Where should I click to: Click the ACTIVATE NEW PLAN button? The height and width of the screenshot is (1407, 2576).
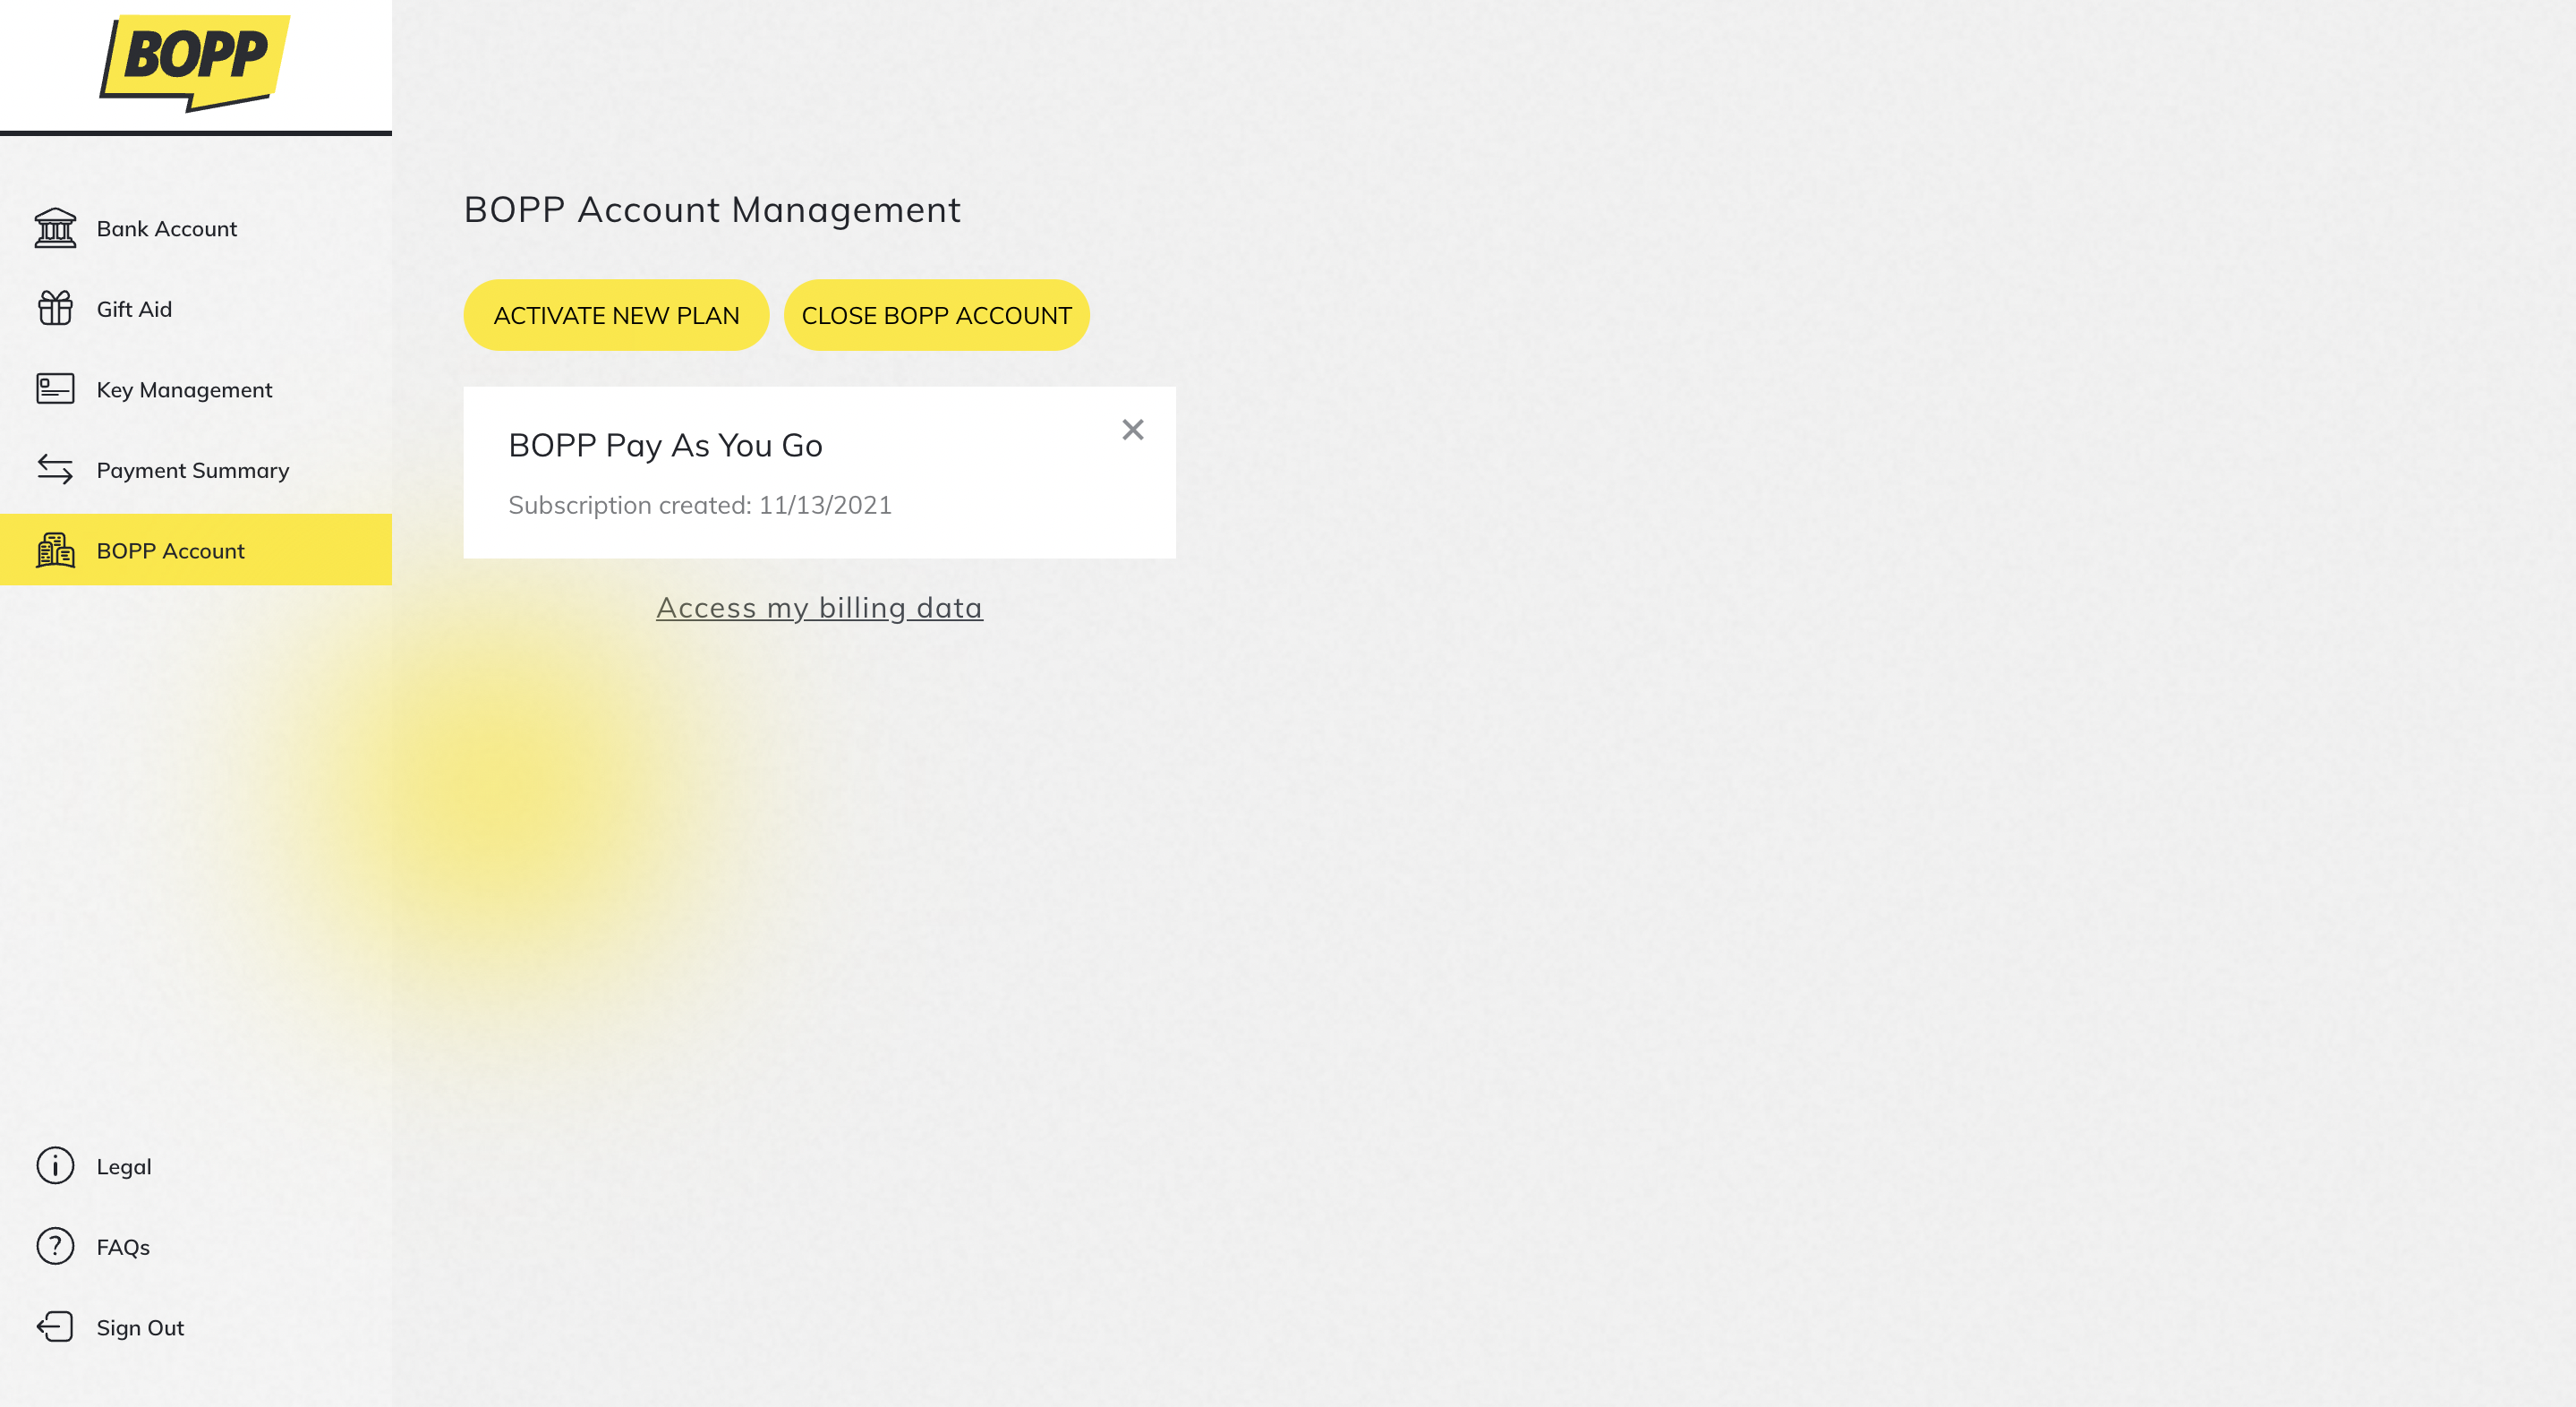(616, 315)
